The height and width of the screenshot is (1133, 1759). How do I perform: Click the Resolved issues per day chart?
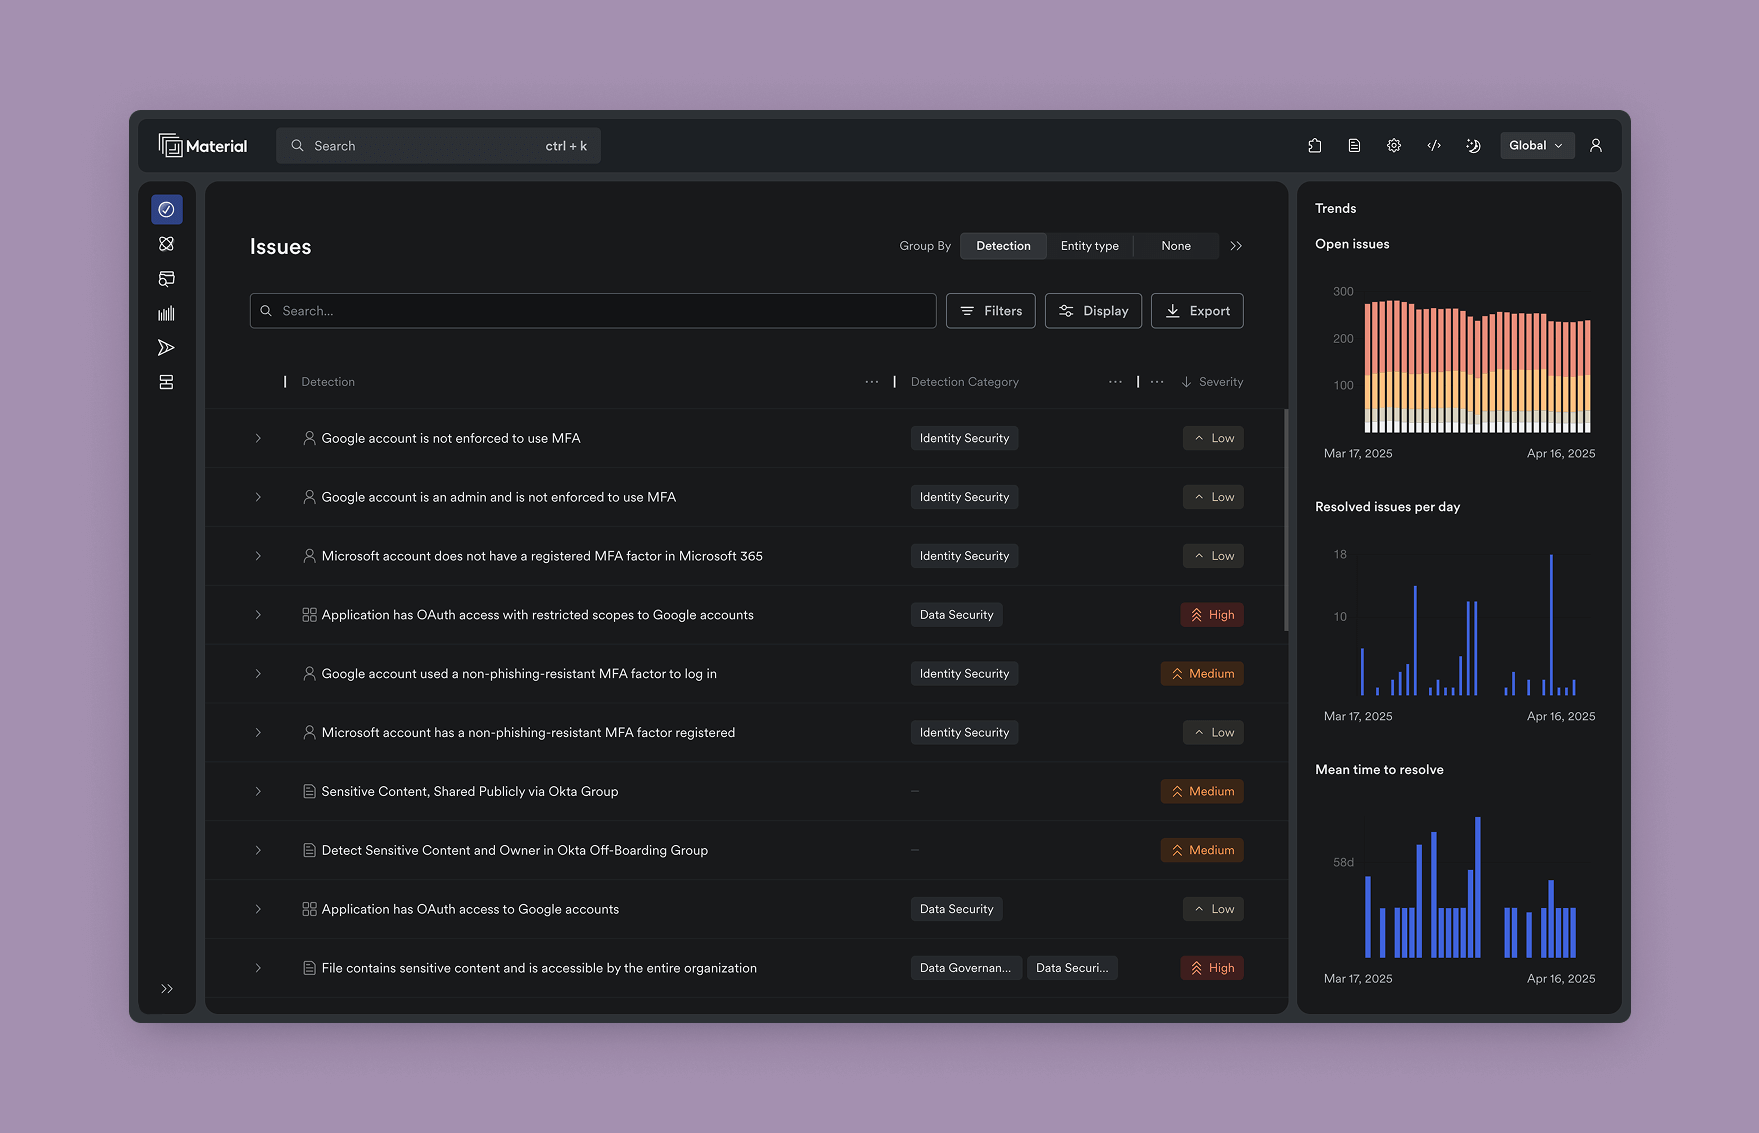[x=1468, y=625]
